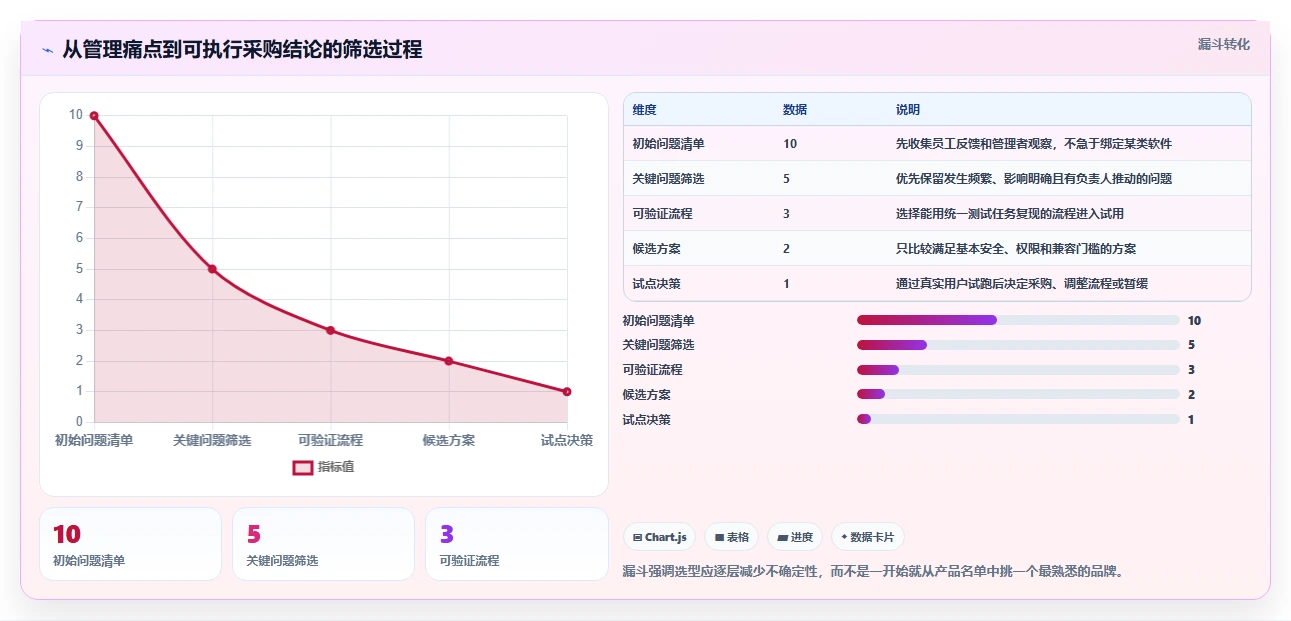Image resolution: width=1291 pixels, height=621 pixels.
Task: Click the chart data point at value 10
Action: click(x=94, y=116)
